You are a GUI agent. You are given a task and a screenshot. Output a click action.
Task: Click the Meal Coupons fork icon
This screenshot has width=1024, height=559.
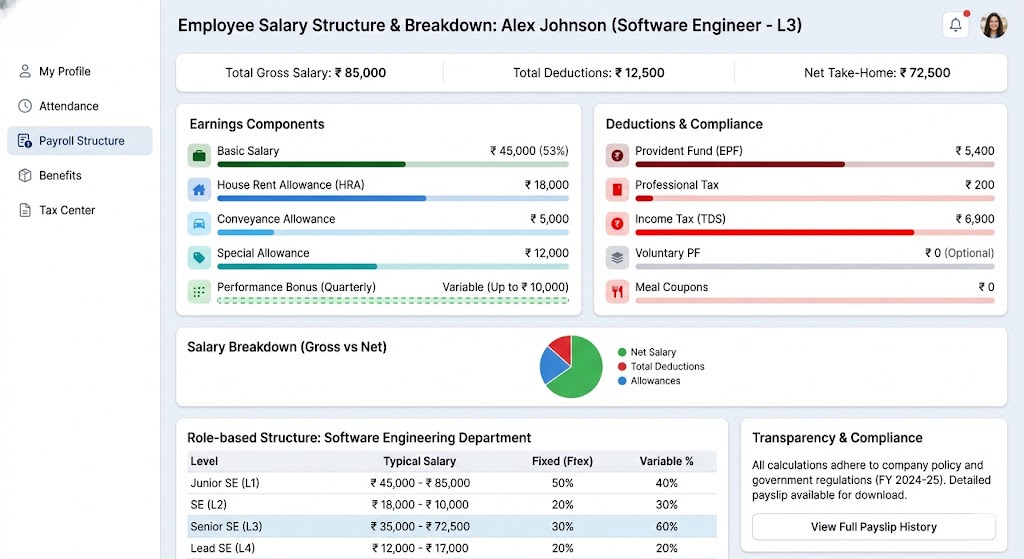pos(617,291)
